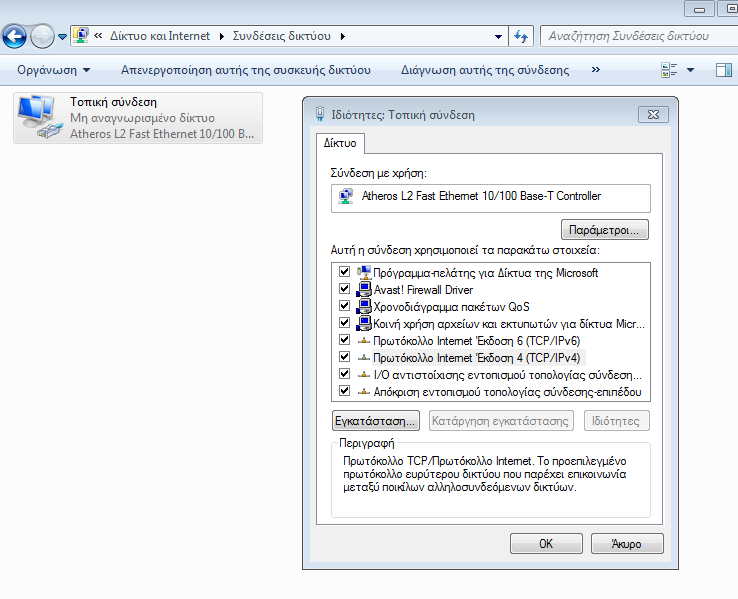Click the TCP/IPv6 protocol icon
Screen dimensions: 738x599
364,341
